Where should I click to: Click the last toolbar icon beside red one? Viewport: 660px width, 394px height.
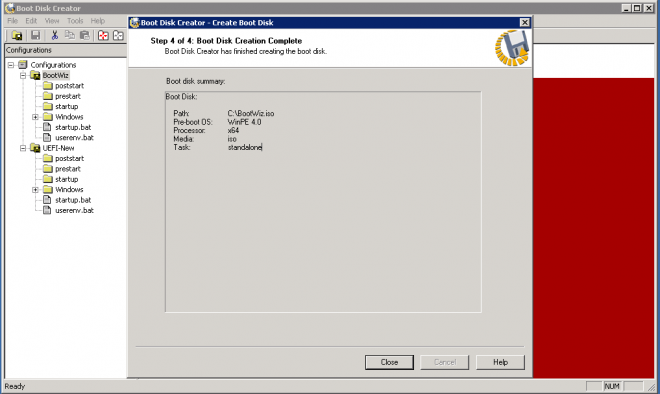coord(118,35)
